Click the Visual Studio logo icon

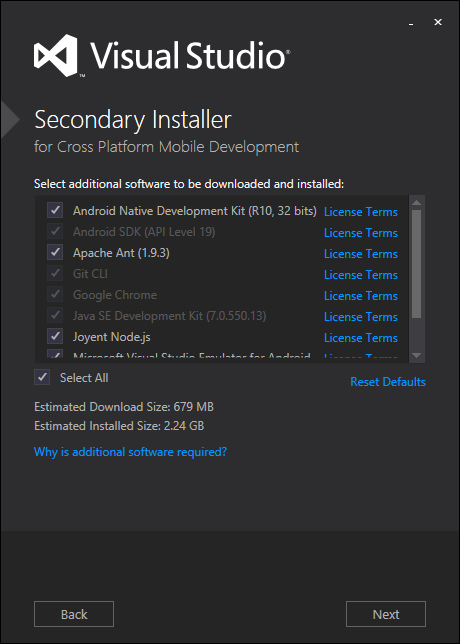pyautogui.click(x=55, y=55)
